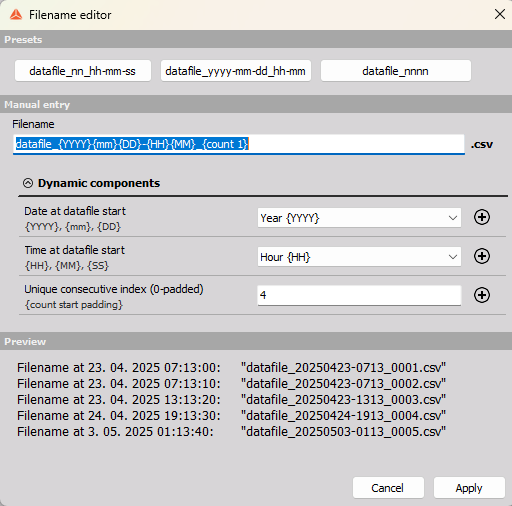Open the Year {YYYY} dropdown
The image size is (512, 506).
(359, 218)
